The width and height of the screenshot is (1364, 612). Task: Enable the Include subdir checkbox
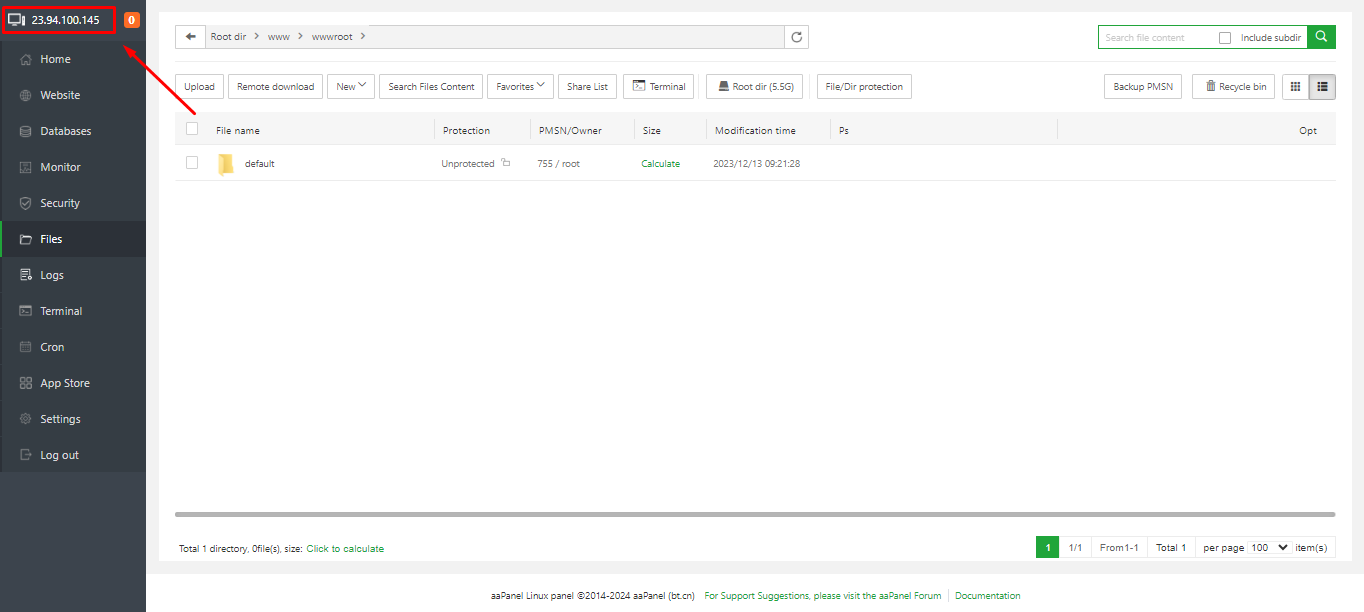point(1225,38)
